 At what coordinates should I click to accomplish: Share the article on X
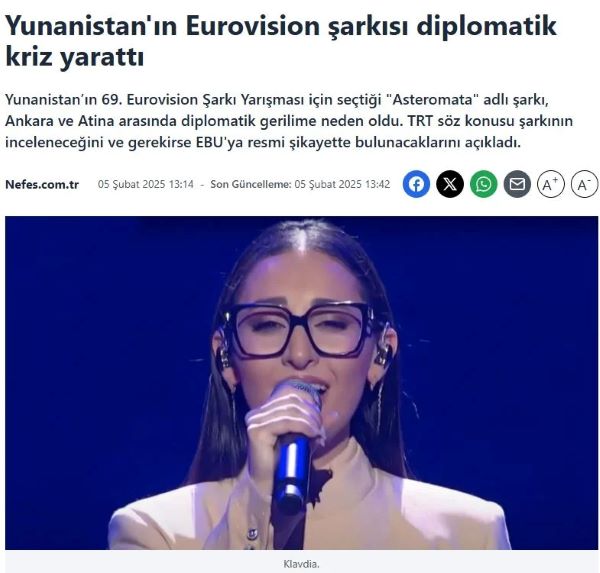(450, 184)
